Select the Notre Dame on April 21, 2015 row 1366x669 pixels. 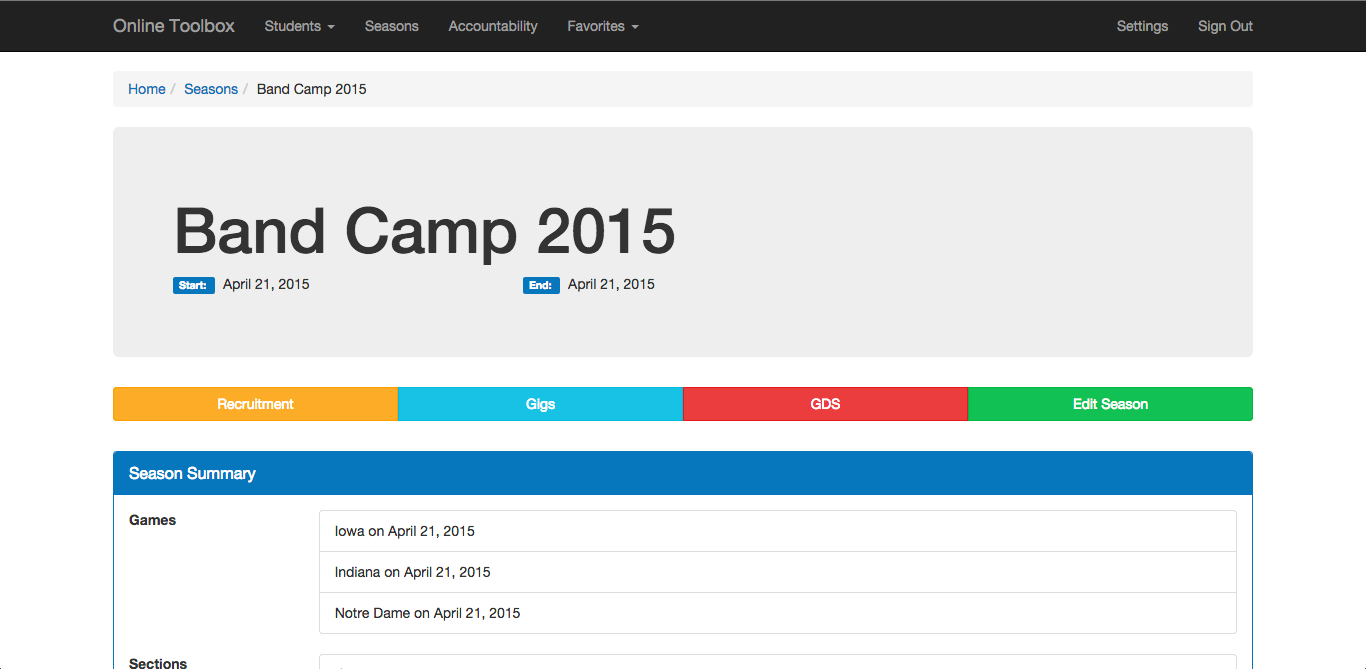[778, 613]
